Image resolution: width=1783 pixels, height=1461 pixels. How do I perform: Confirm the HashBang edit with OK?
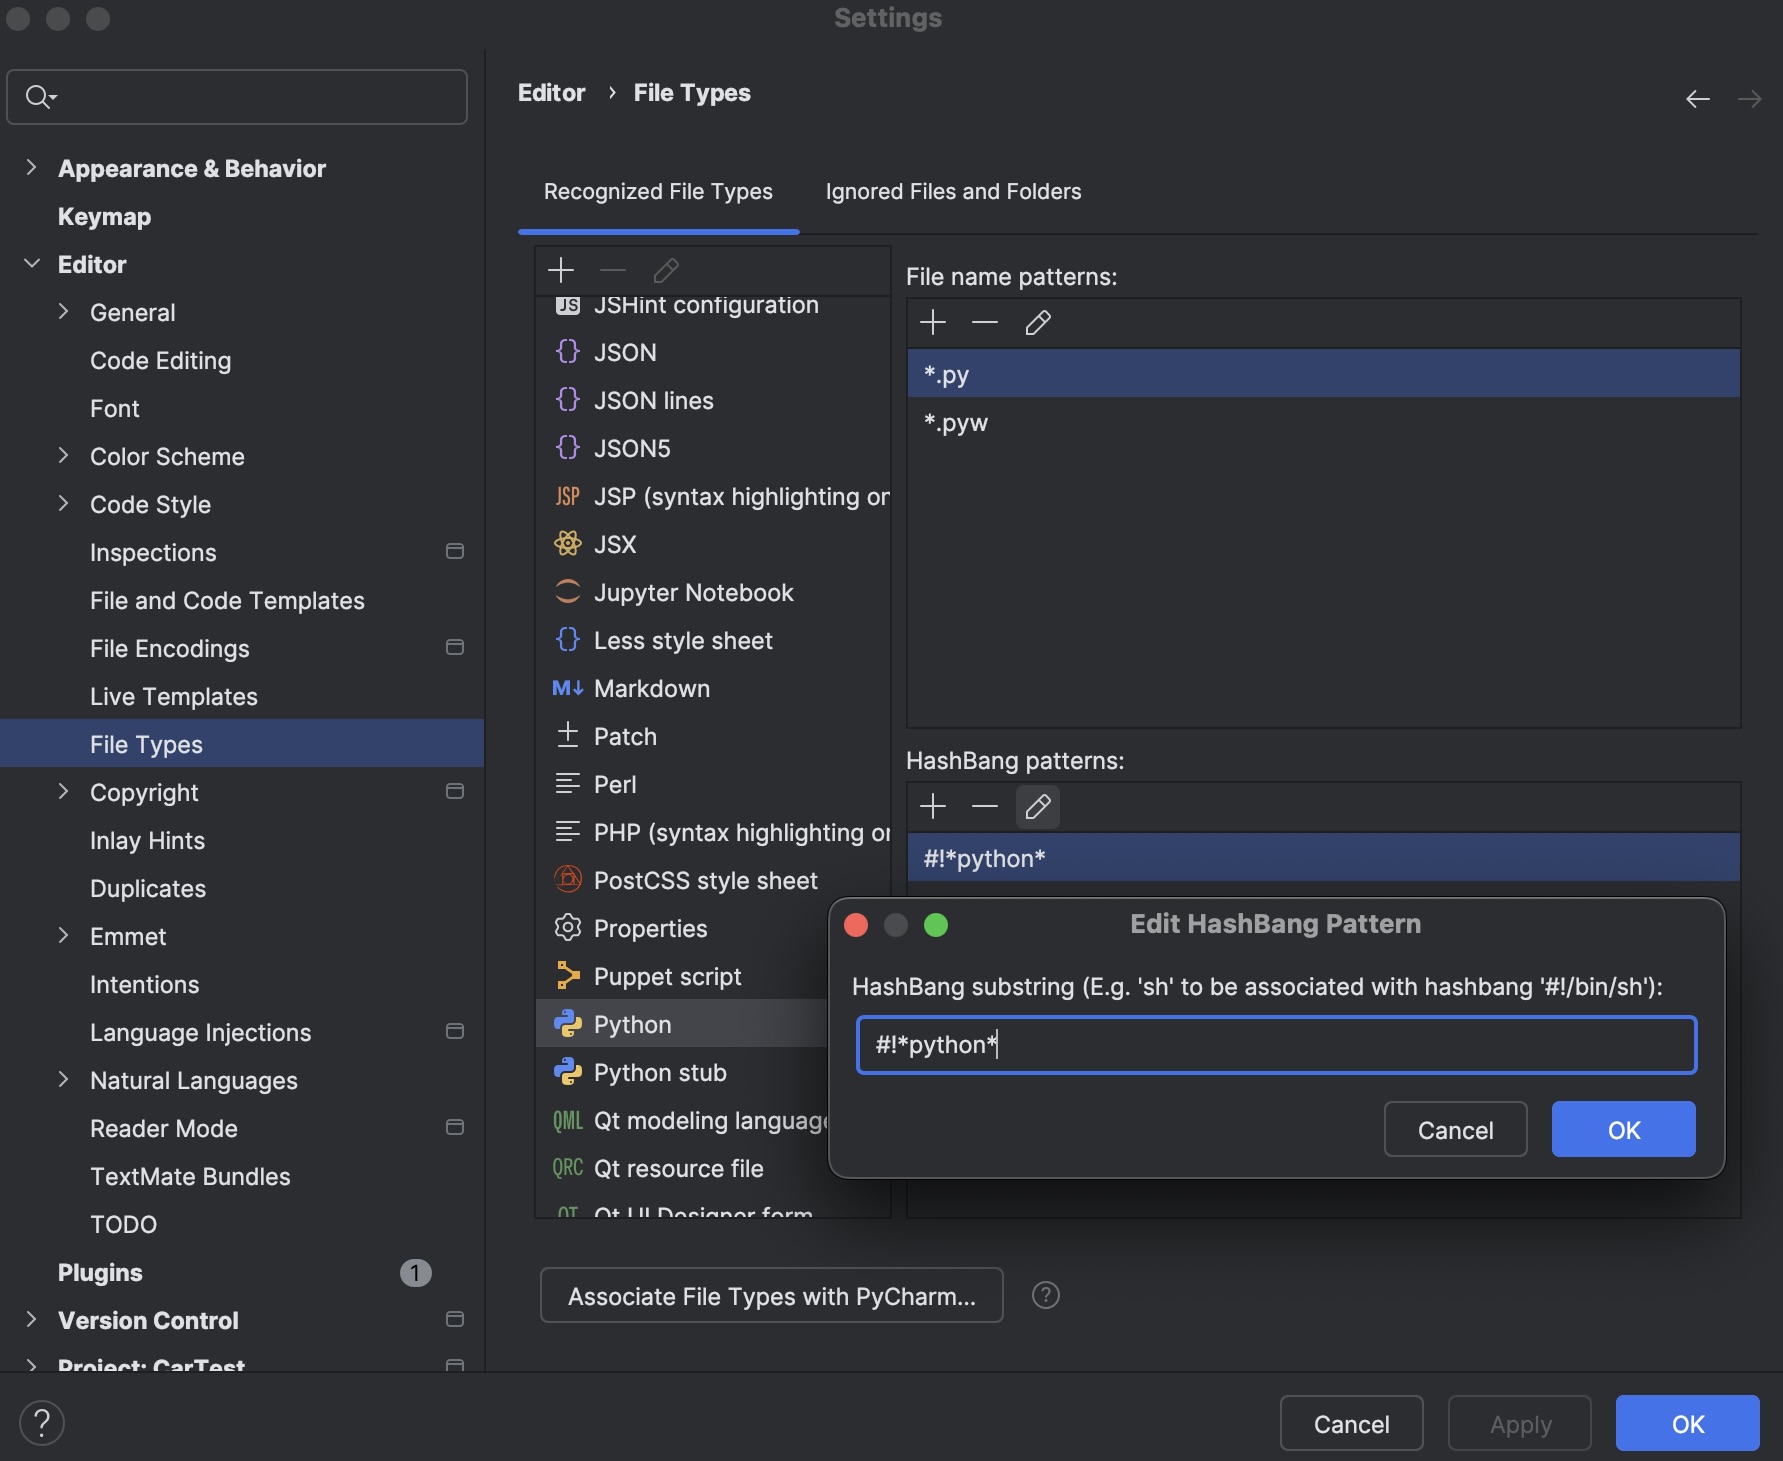1622,1129
